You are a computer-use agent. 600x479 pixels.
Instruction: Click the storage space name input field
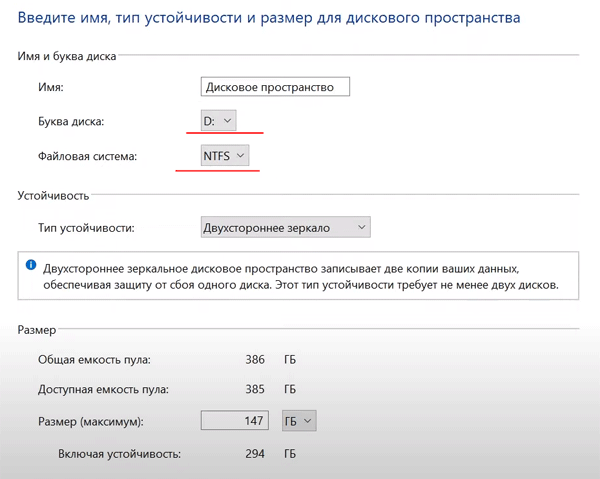(x=275, y=87)
